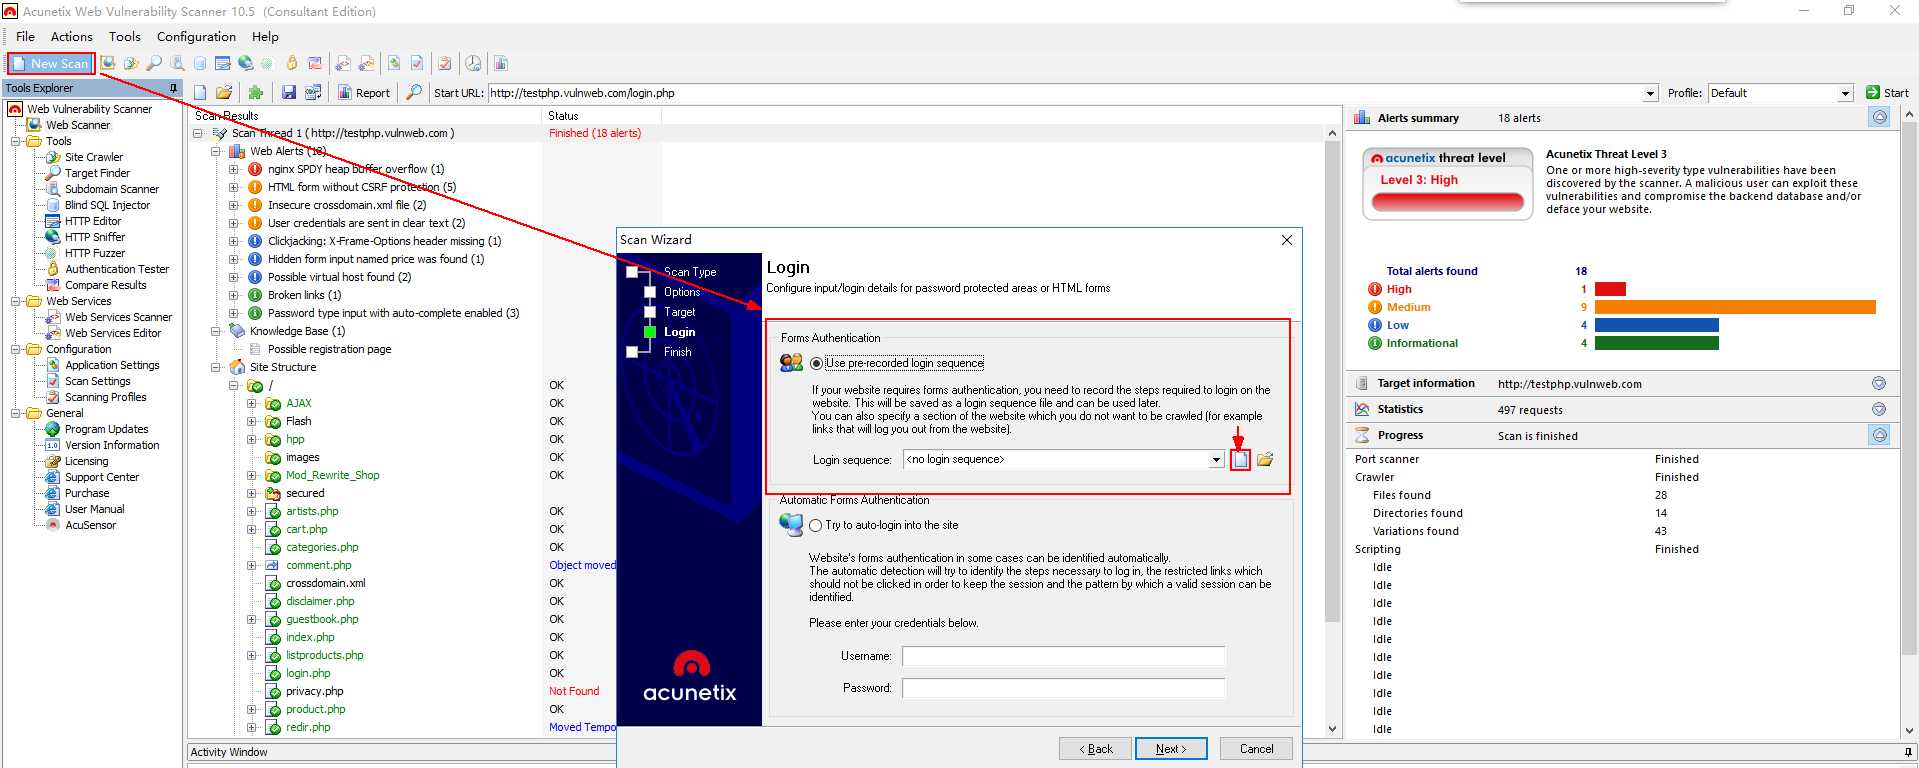This screenshot has width=1919, height=768.
Task: Select HTTP Fuzzer in Tools Explorer
Action: [95, 253]
